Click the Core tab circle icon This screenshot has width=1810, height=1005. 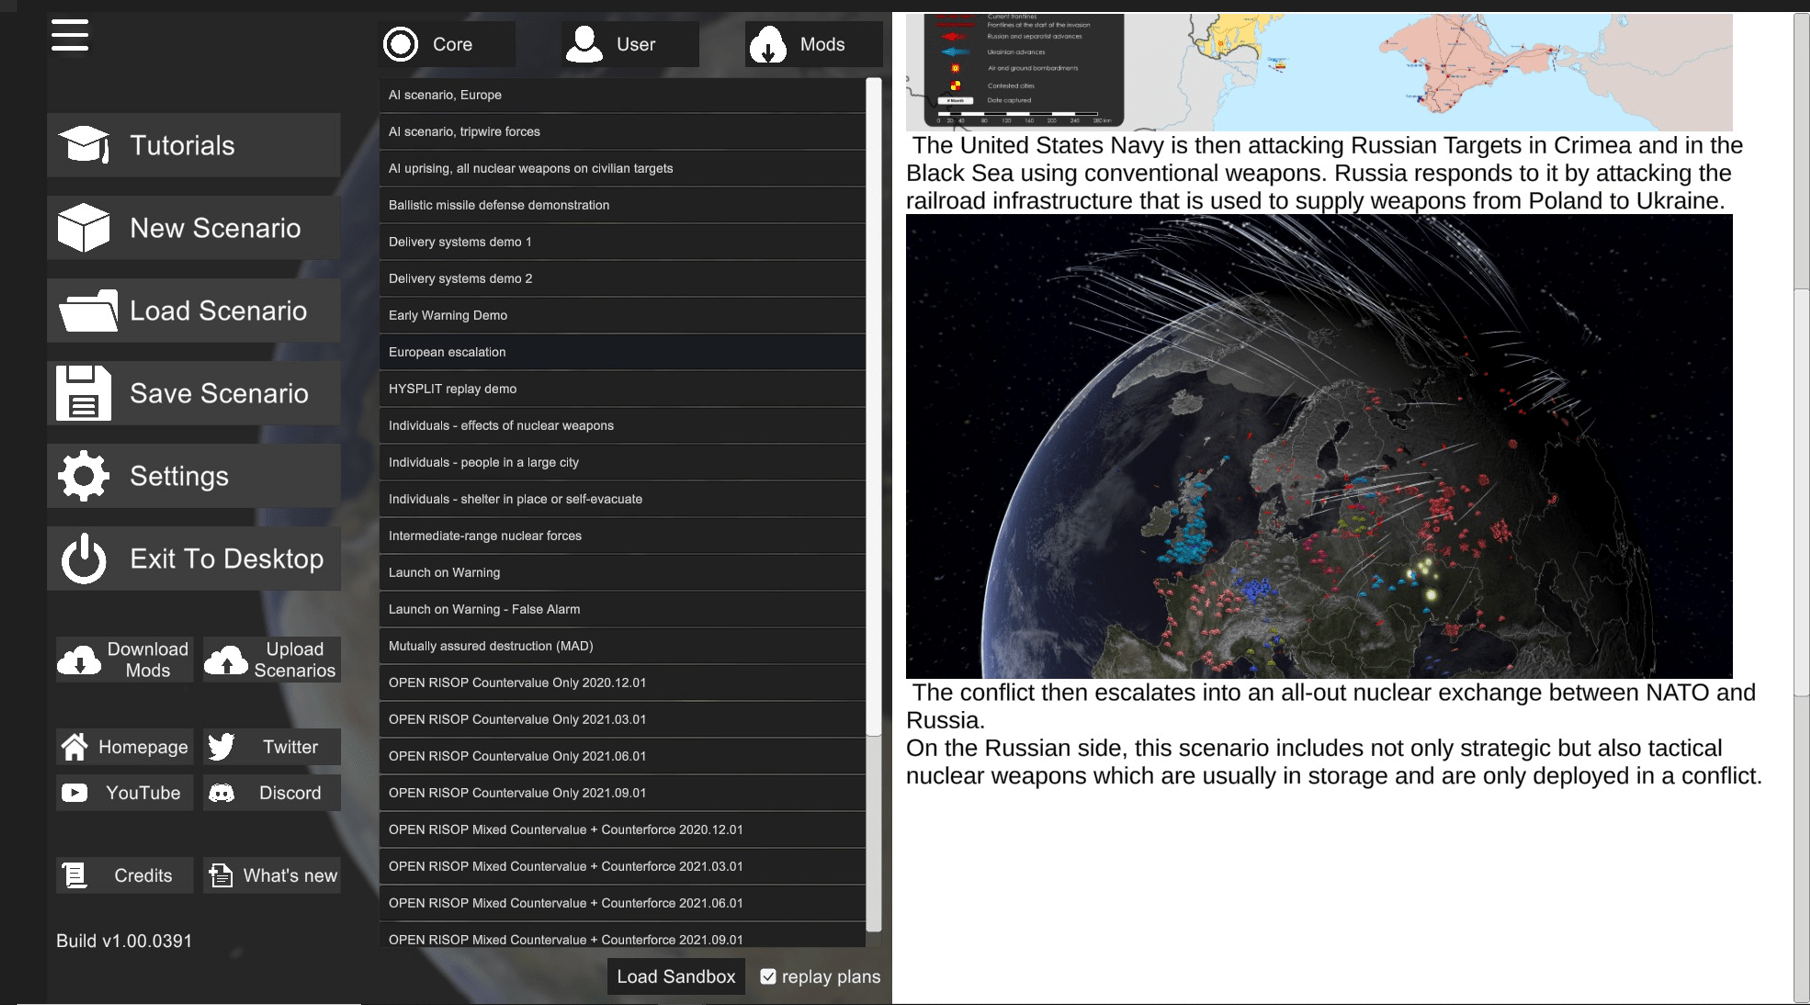401,44
